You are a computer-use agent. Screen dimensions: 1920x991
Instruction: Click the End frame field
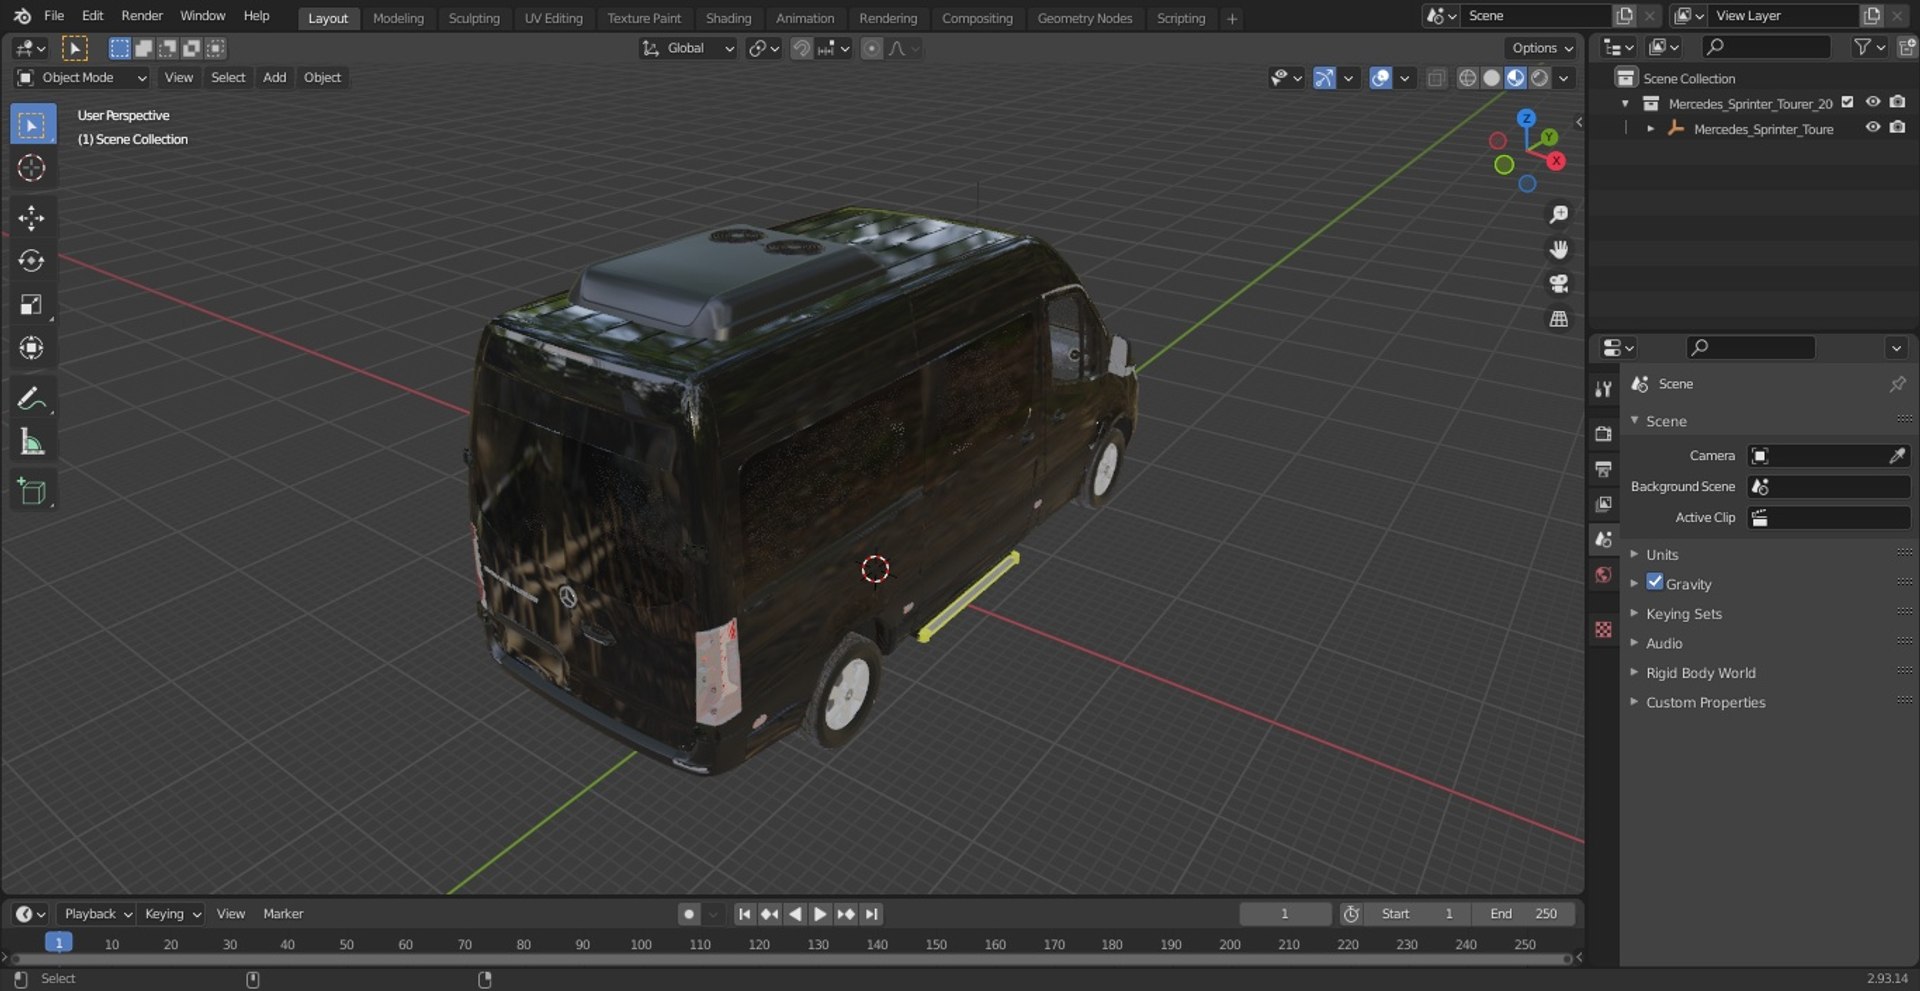(1523, 914)
